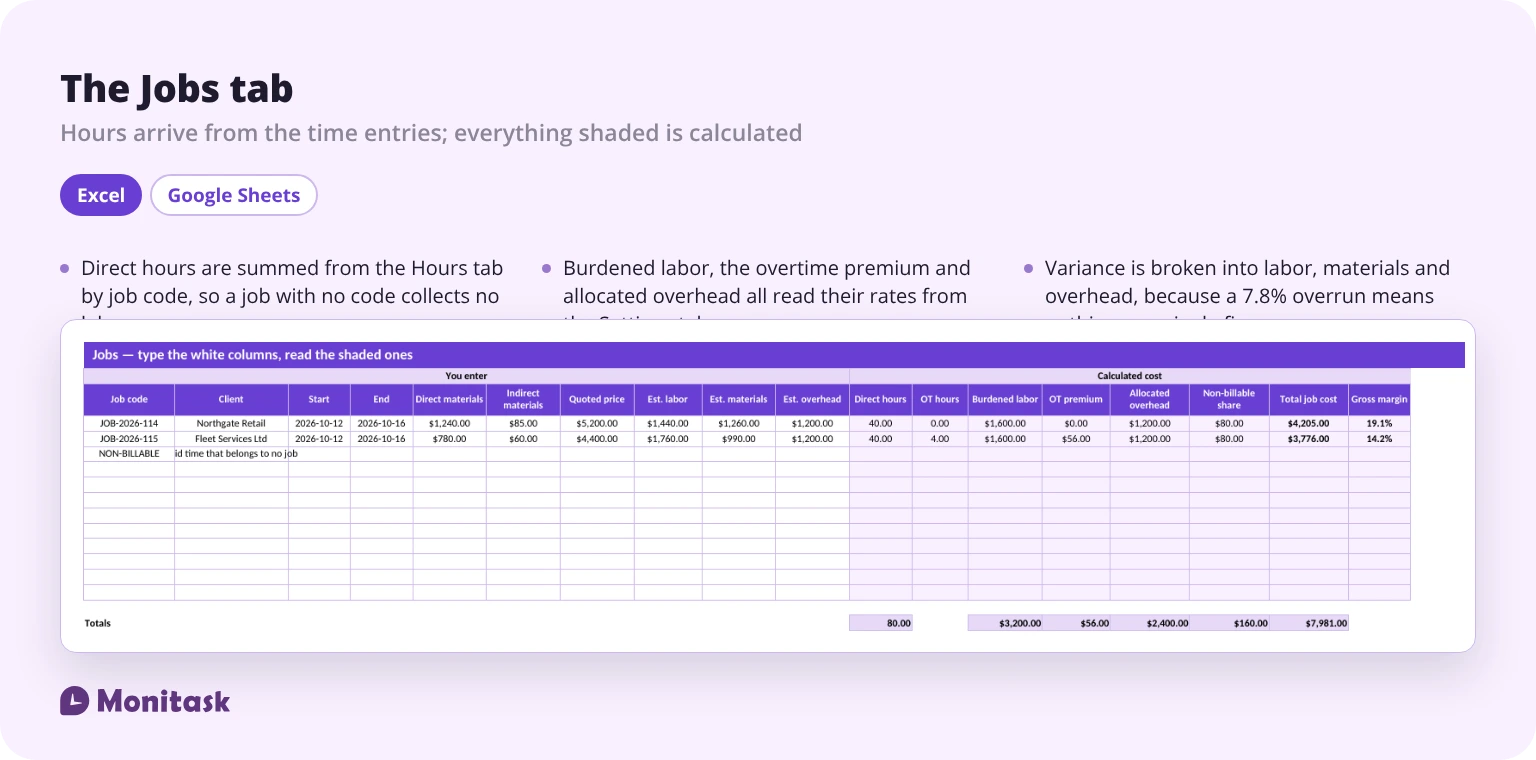The image size is (1536, 760).
Task: Click the $4,400.00 quoted price cell
Action: coord(597,439)
